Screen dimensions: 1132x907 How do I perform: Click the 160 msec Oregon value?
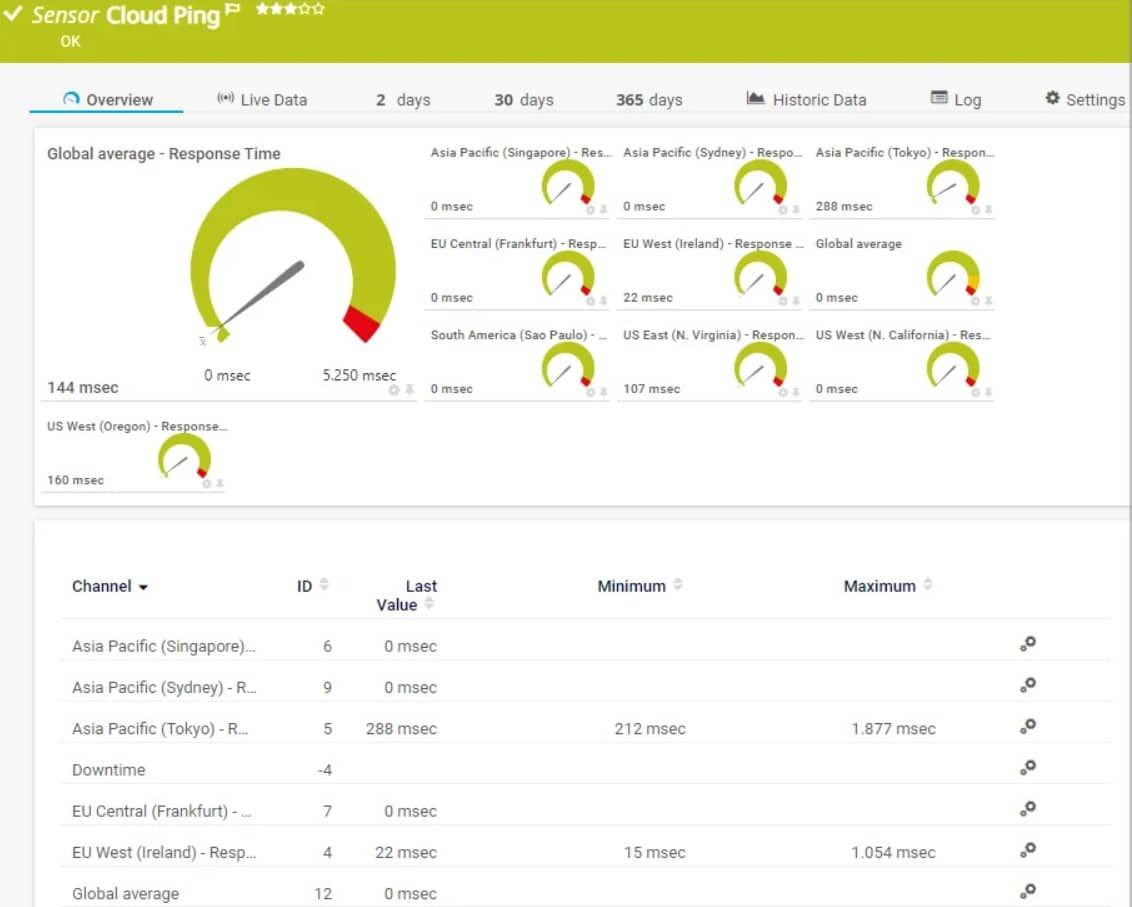(75, 480)
